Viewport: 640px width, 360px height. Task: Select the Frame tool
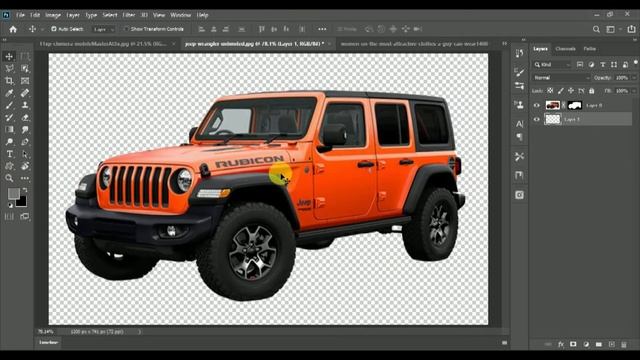click(x=25, y=81)
